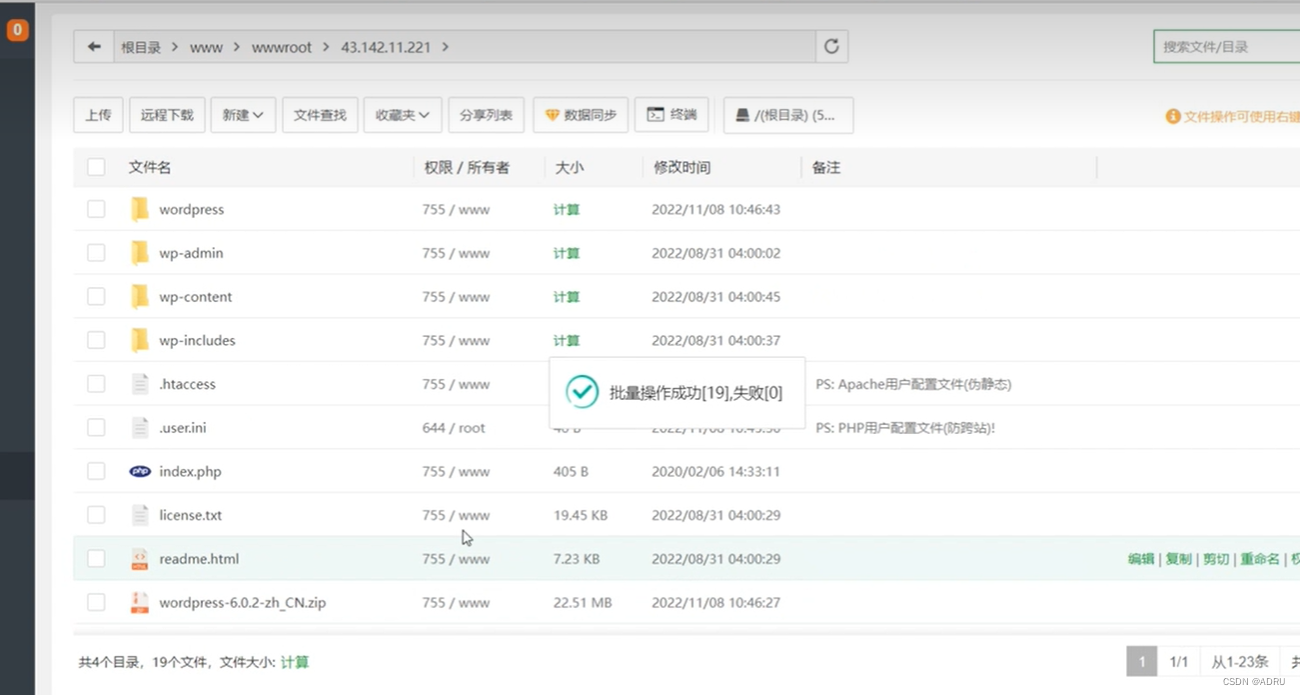Tick the checkbox for wordpress folder

(96, 209)
